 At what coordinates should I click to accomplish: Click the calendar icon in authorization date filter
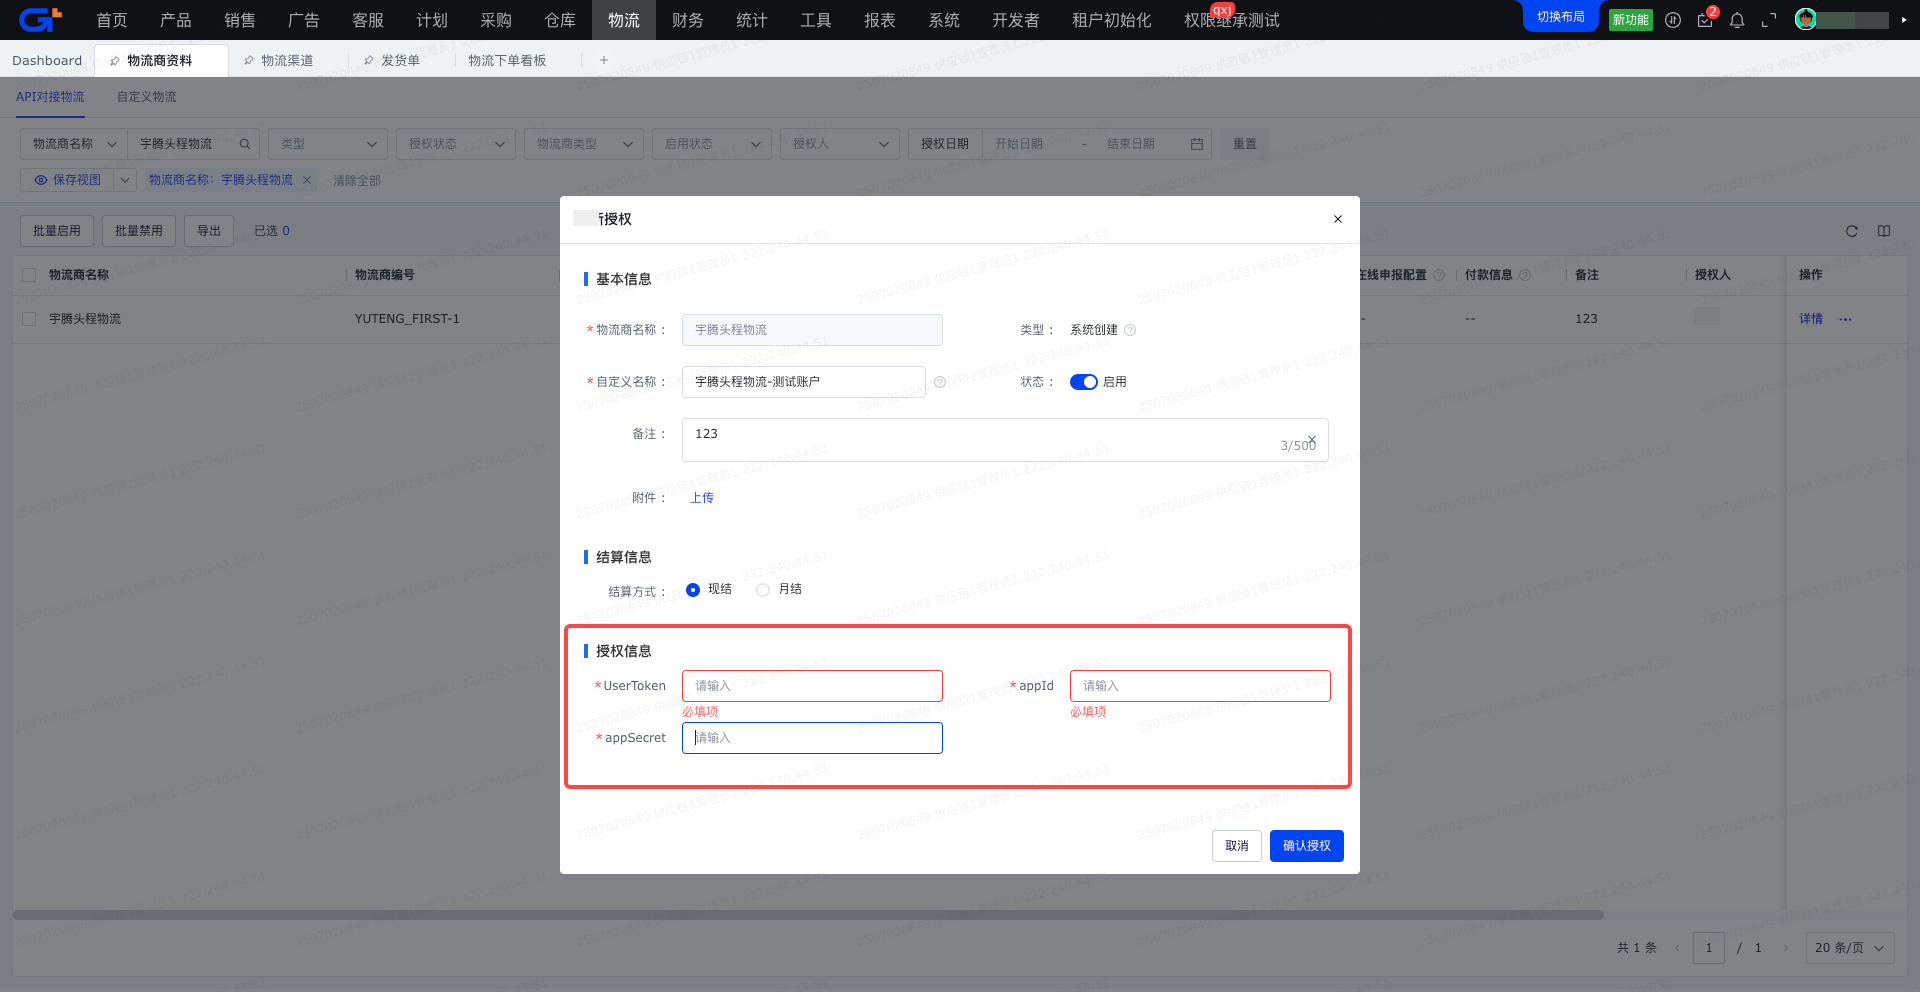(x=1197, y=144)
